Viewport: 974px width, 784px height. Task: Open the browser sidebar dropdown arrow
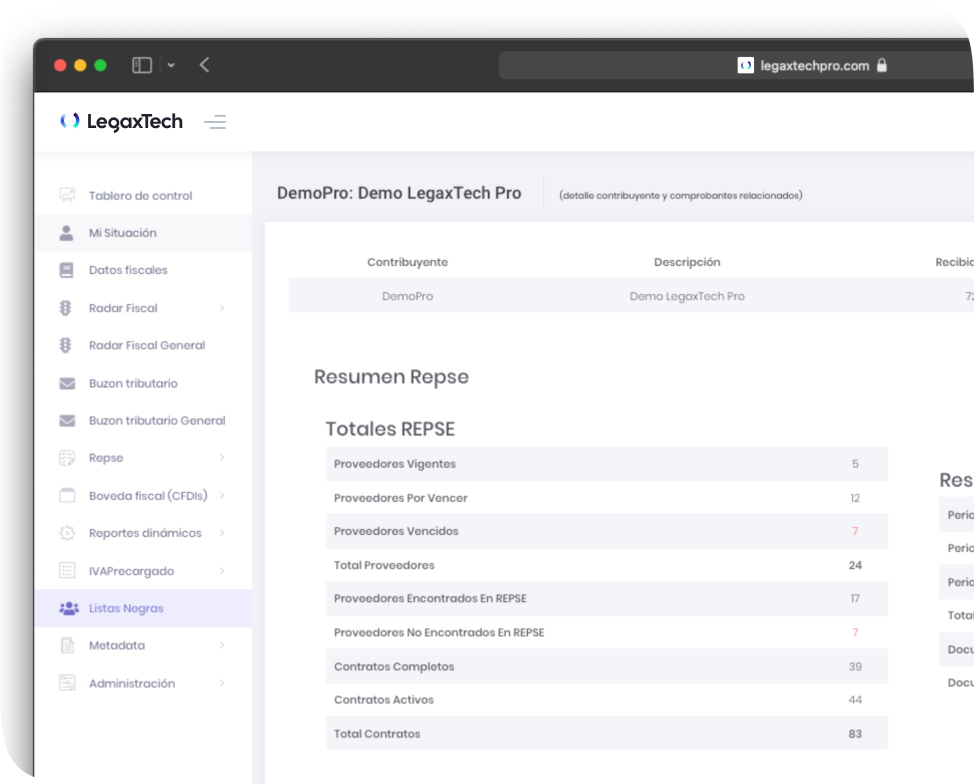click(x=171, y=65)
